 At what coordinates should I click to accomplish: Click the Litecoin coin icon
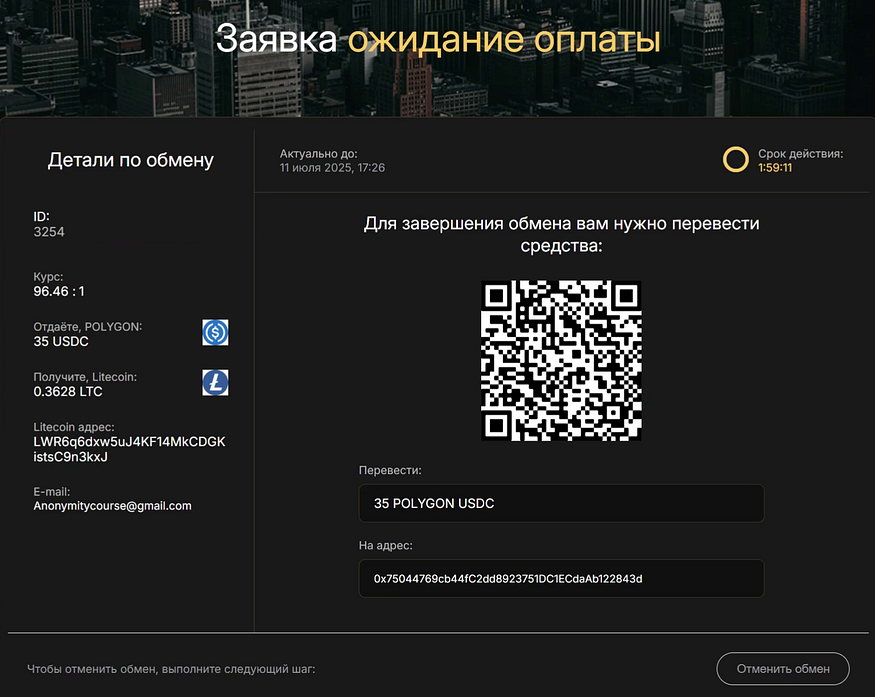coord(215,383)
